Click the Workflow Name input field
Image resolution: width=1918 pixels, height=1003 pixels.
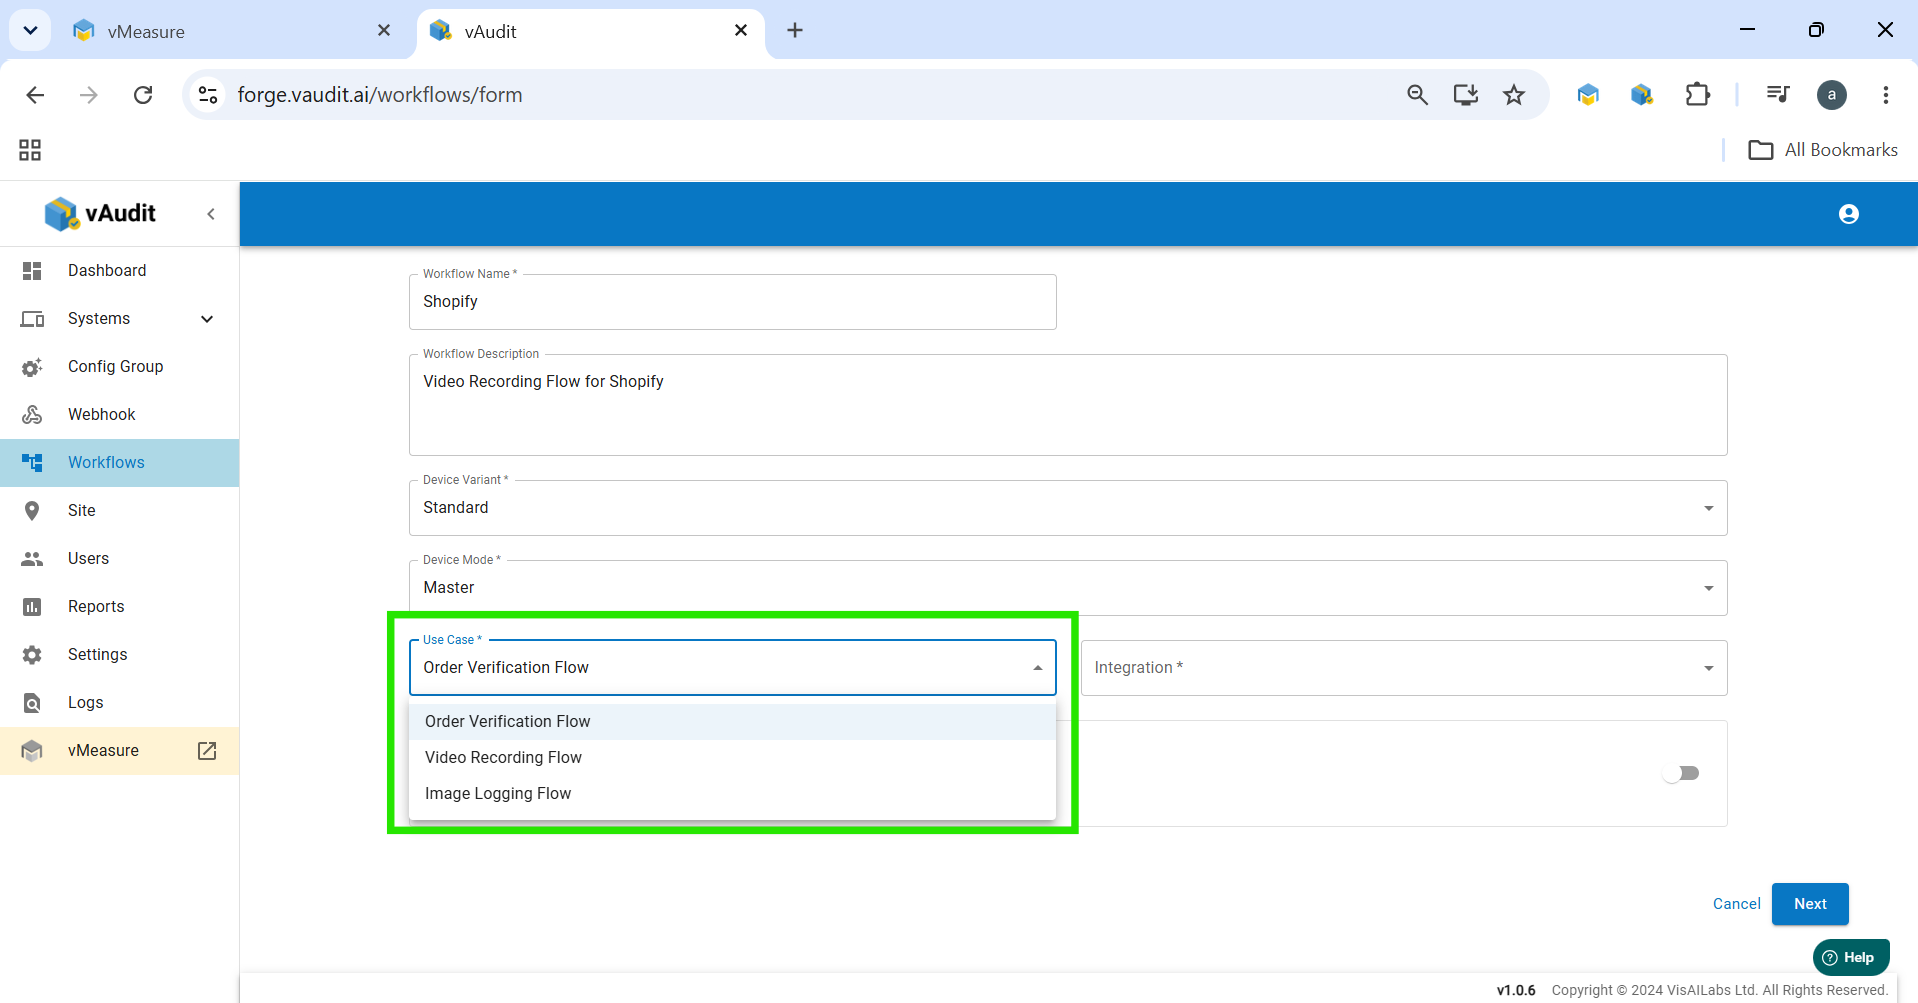(732, 302)
